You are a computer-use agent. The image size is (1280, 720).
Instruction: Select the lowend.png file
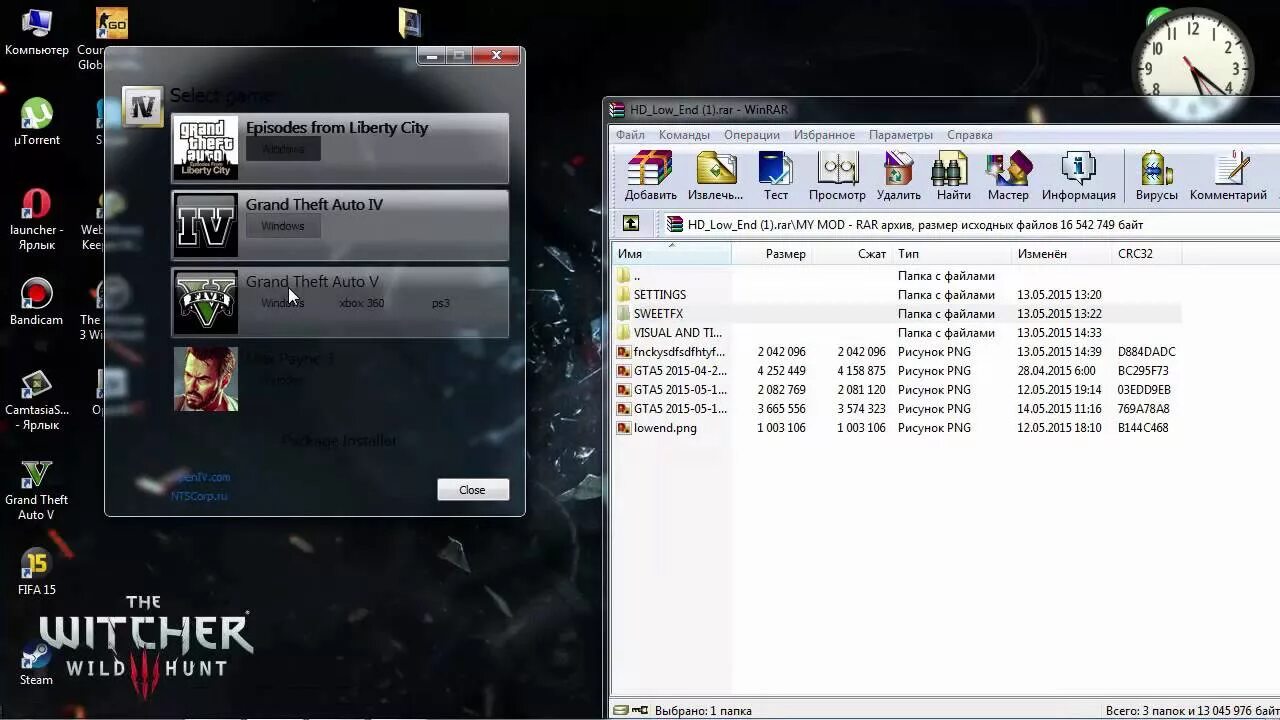(897, 428)
